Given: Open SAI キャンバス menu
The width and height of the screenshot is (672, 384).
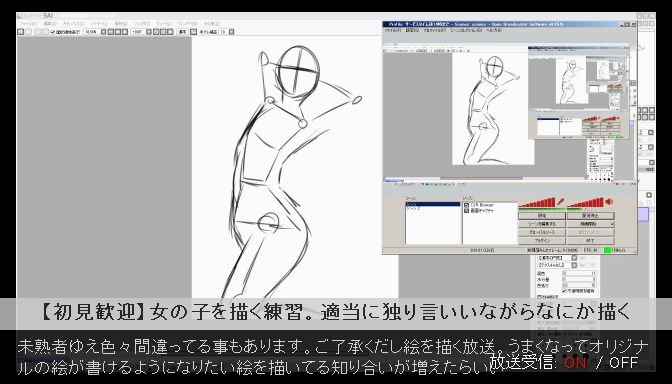Looking at the screenshot, I should [x=73, y=24].
